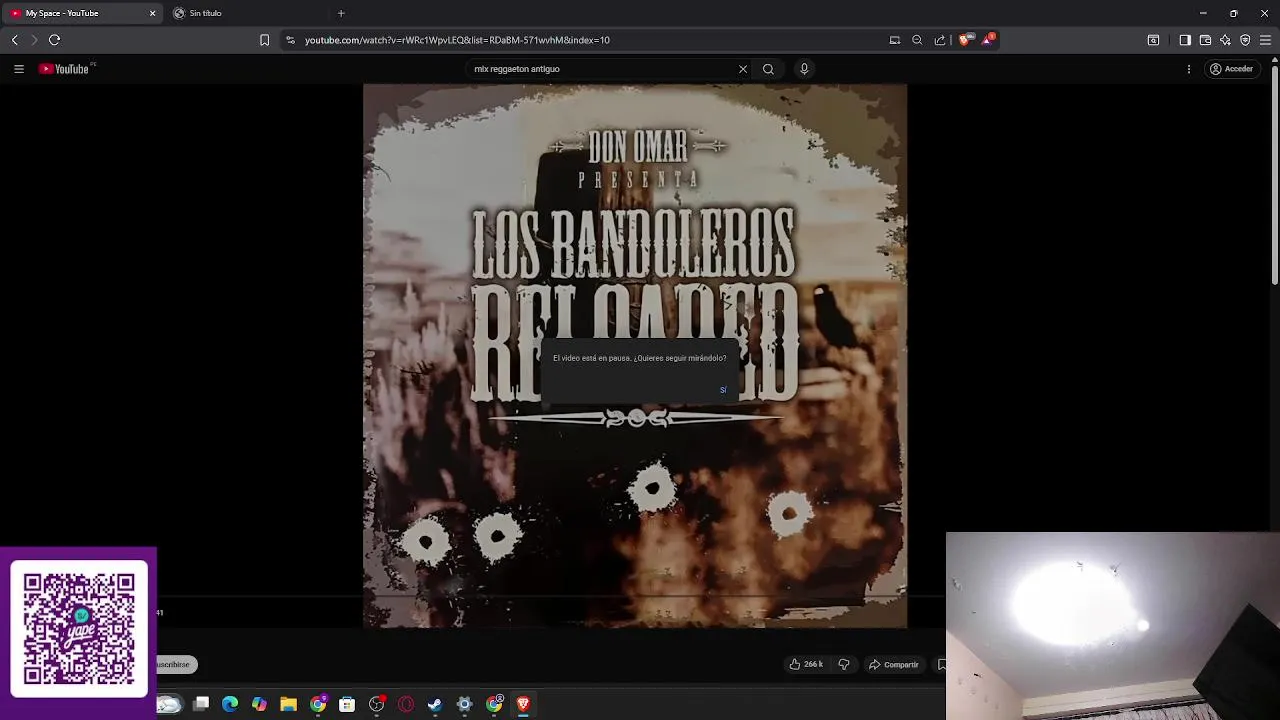This screenshot has width=1280, height=720.
Task: Bookmark this page in the address bar
Action: pos(264,40)
